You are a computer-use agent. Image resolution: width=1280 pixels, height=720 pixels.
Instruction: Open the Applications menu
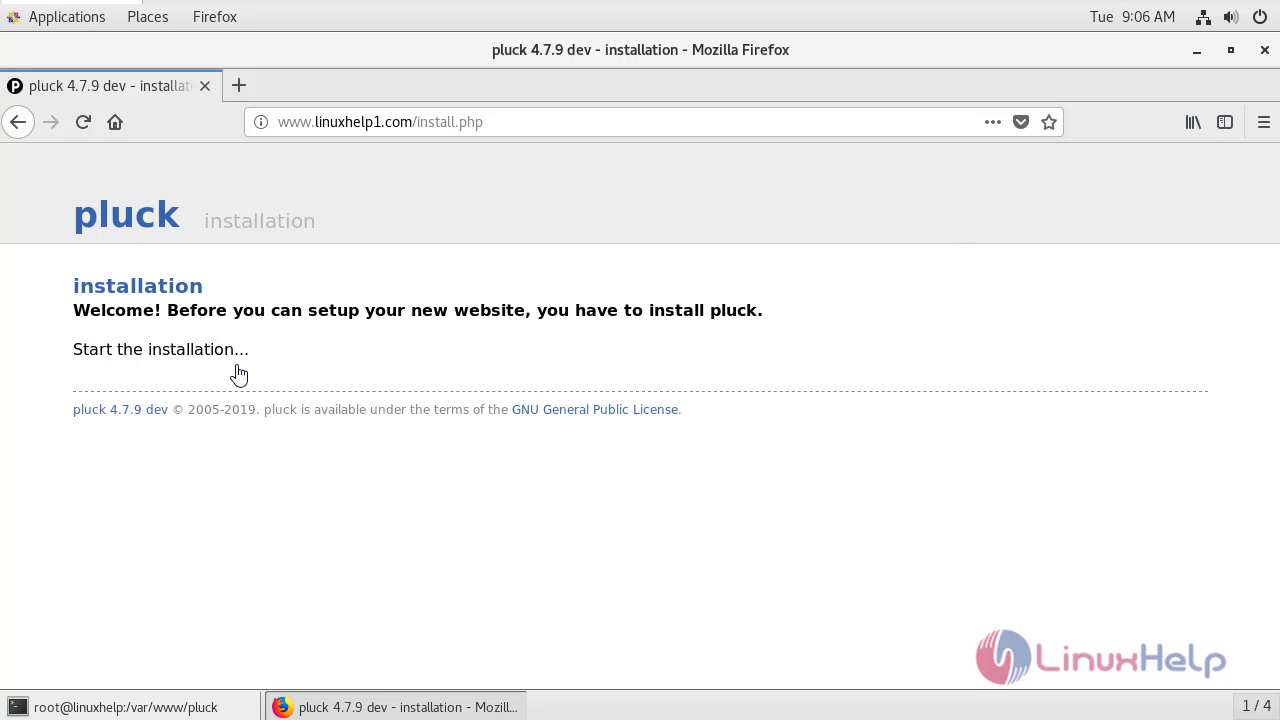tap(56, 16)
